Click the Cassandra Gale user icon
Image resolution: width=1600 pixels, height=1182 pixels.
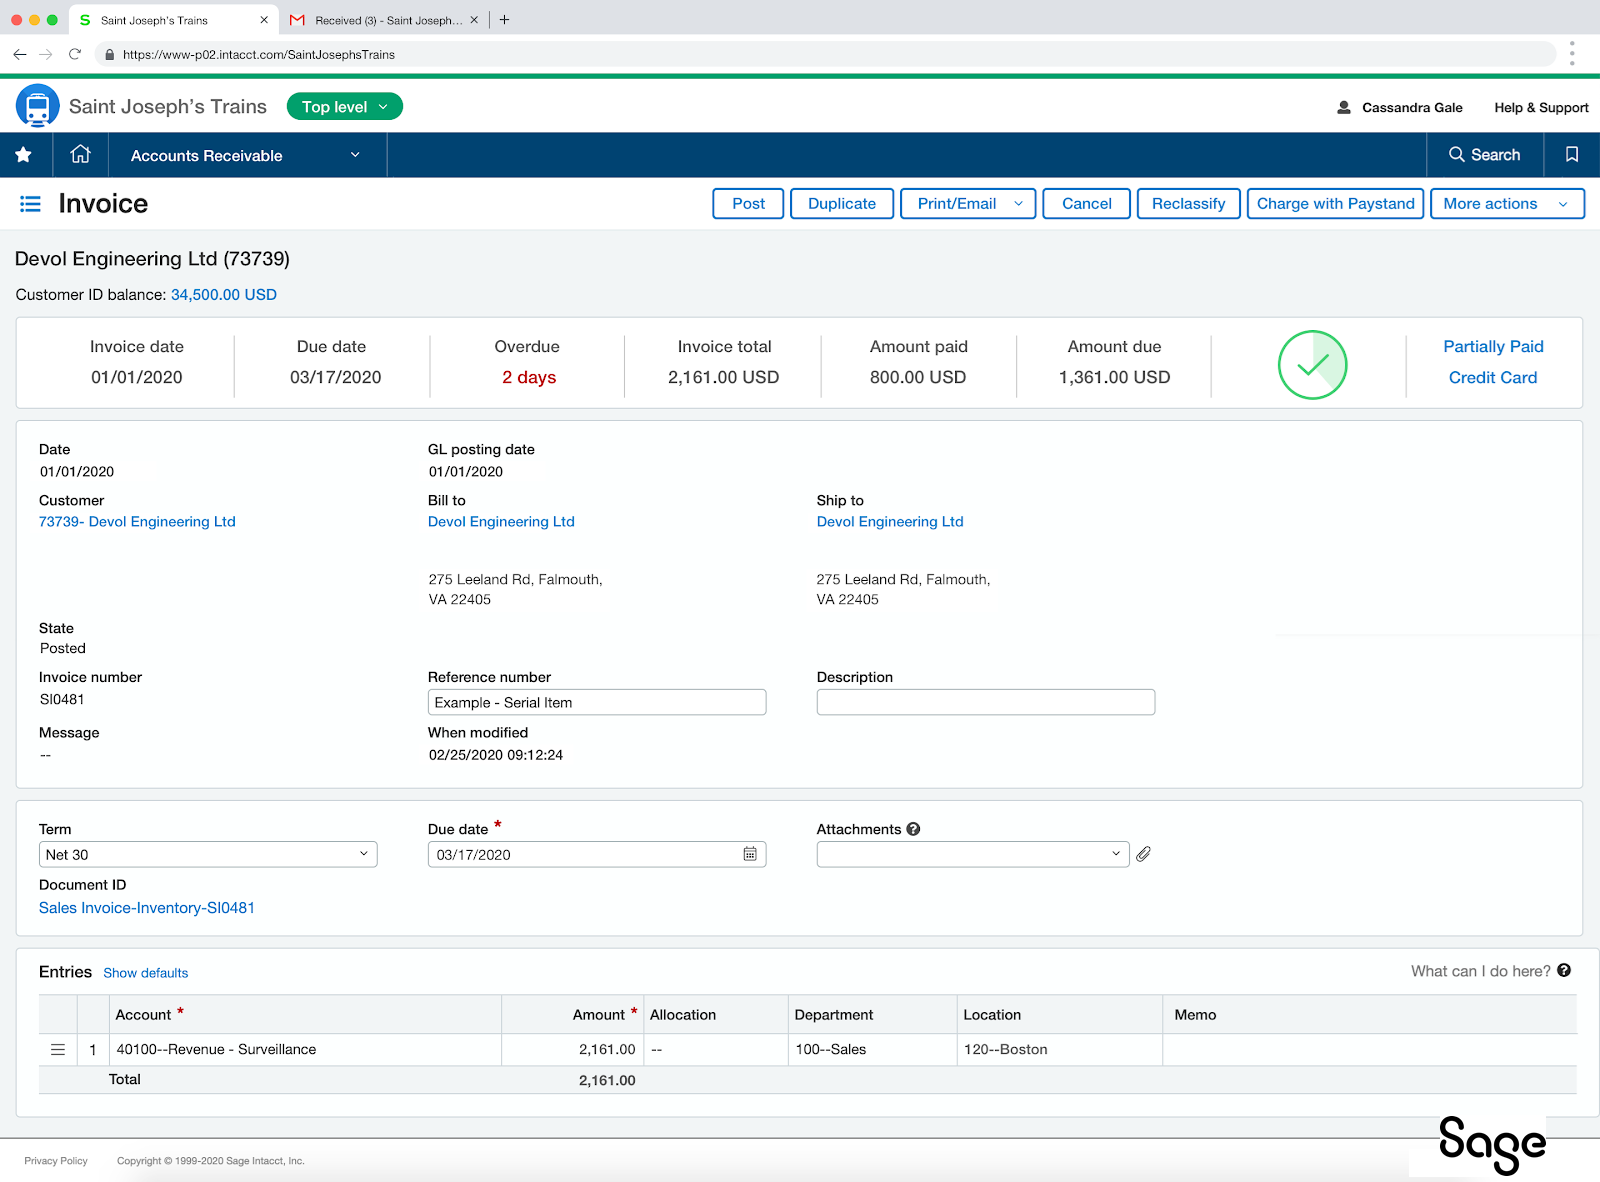[1344, 107]
